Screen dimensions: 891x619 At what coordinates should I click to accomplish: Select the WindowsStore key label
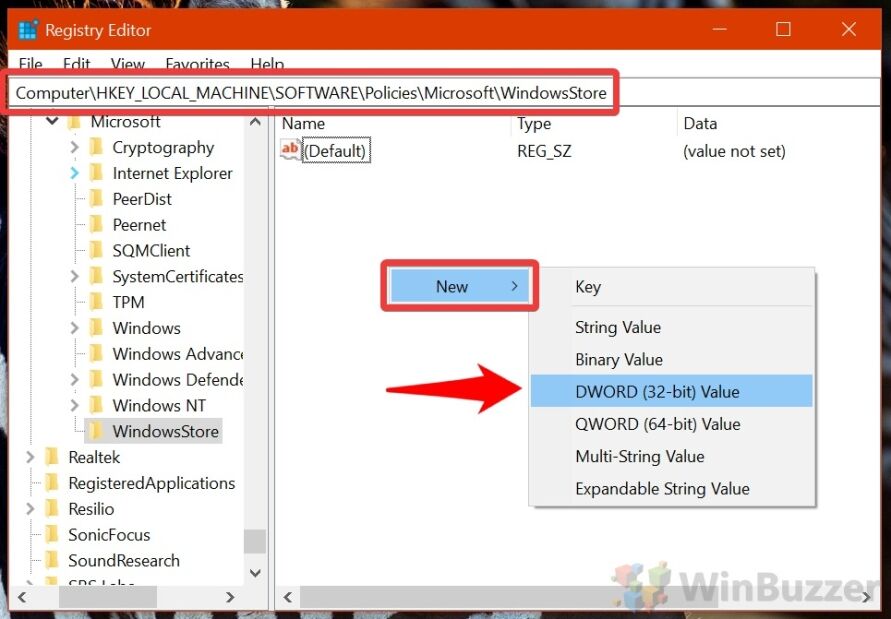click(165, 431)
